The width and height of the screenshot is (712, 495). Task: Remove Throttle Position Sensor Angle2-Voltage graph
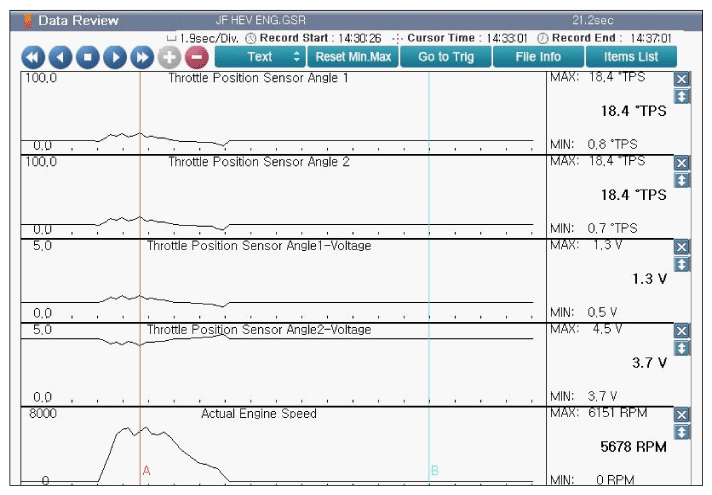click(x=682, y=331)
